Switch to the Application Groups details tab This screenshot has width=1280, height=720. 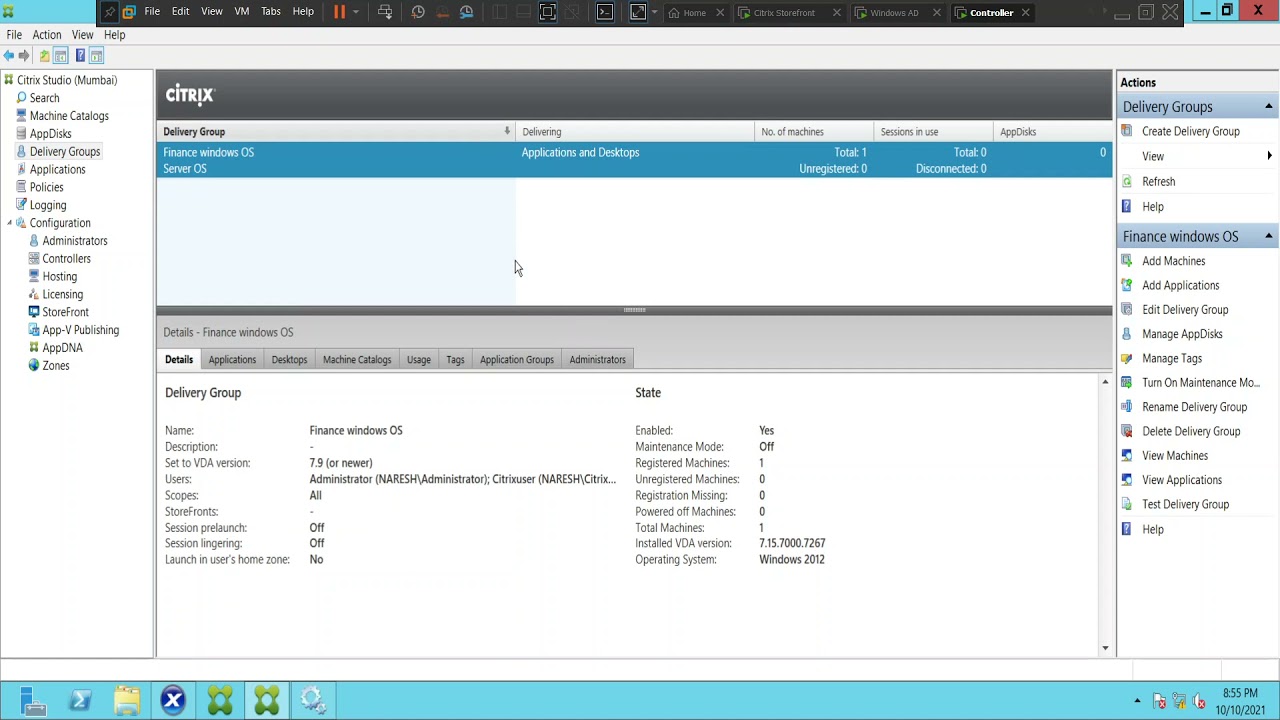[517, 360]
